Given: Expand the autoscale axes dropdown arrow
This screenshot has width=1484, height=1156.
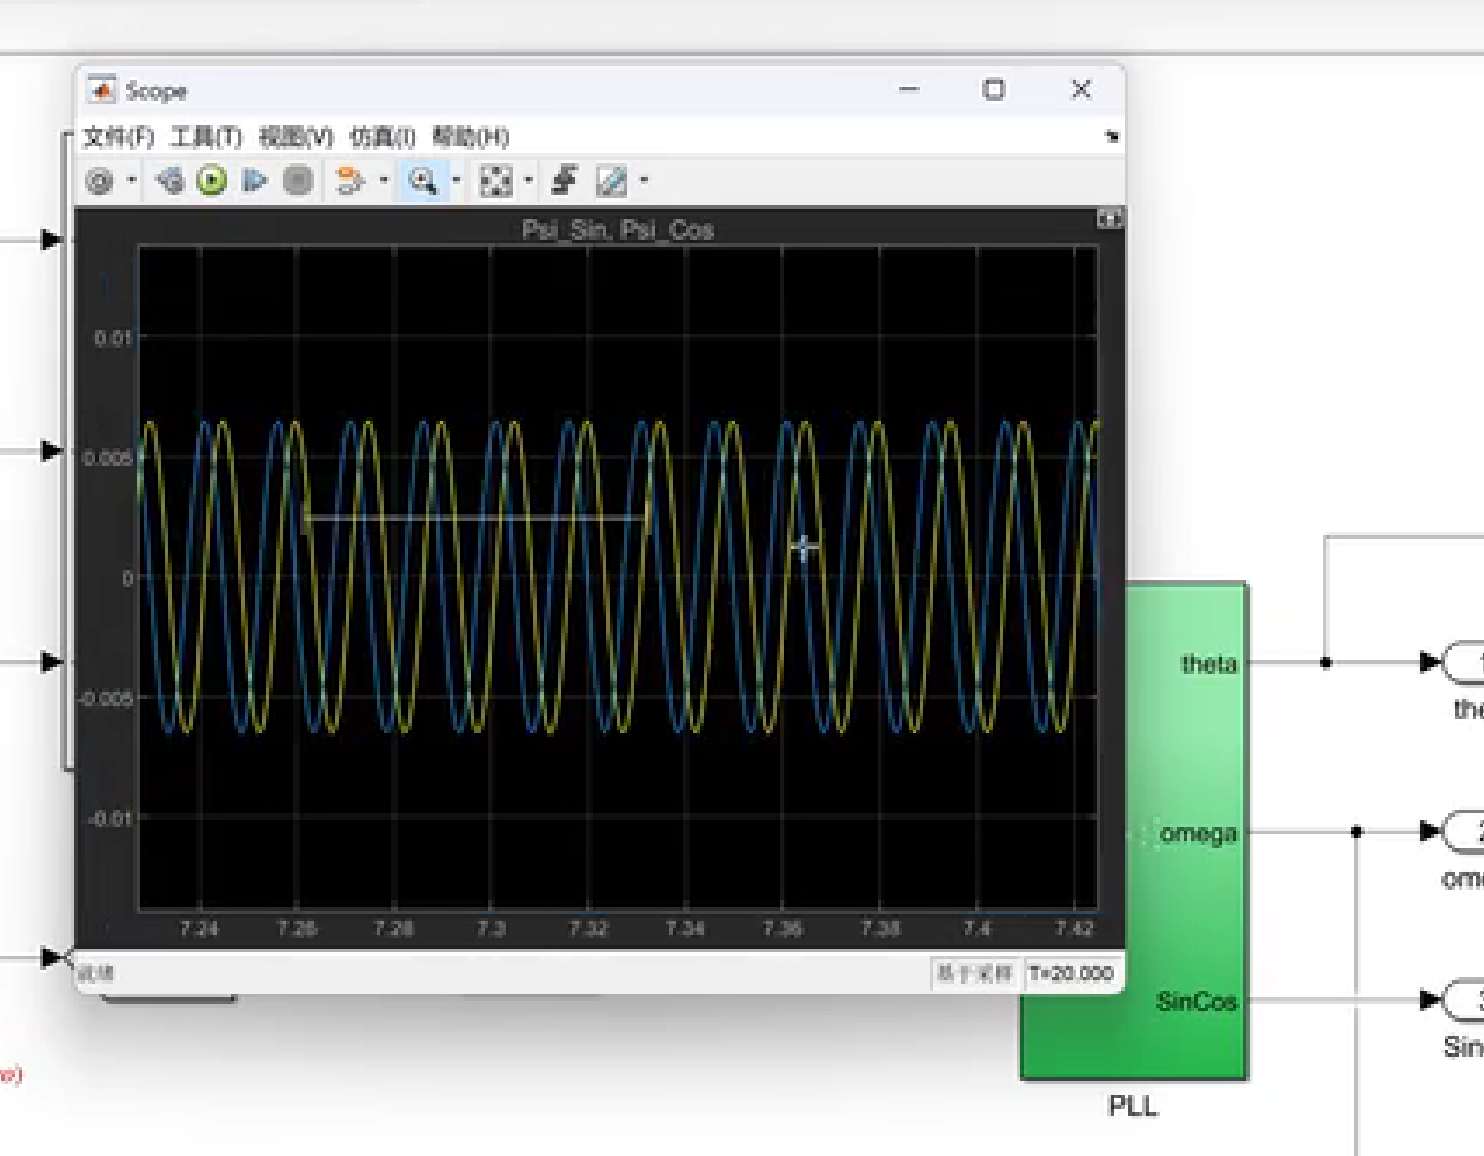Looking at the screenshot, I should (529, 181).
